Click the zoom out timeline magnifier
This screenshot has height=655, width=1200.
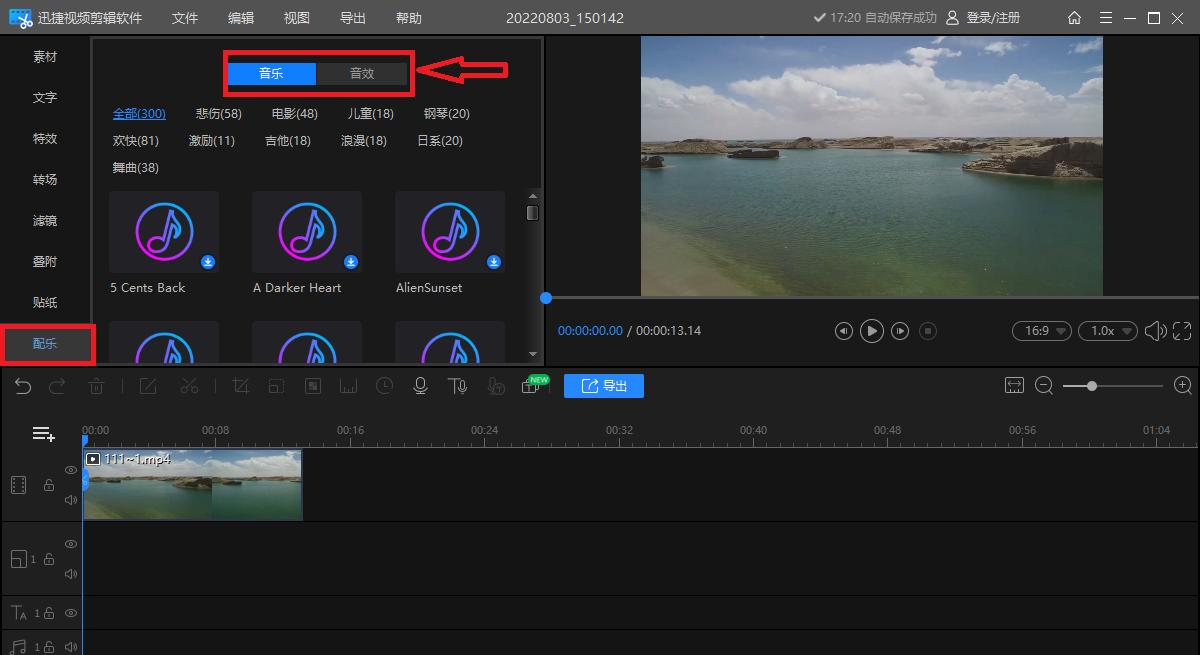(x=1044, y=386)
